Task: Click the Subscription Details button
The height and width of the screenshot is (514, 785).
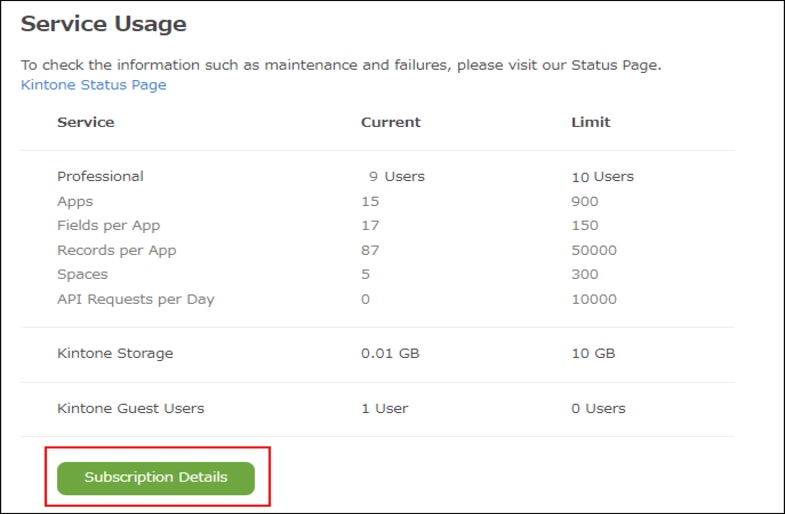Action: click(156, 478)
